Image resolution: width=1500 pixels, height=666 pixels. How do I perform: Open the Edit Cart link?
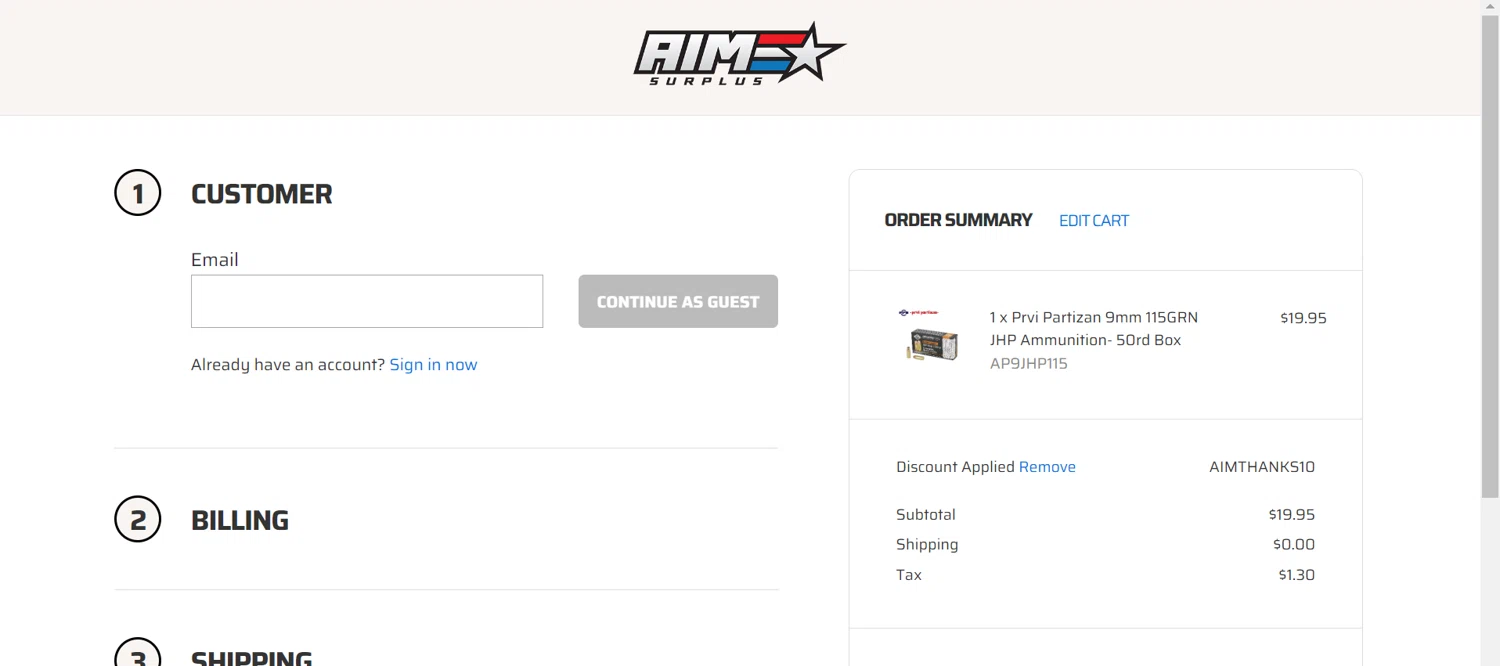(x=1093, y=221)
